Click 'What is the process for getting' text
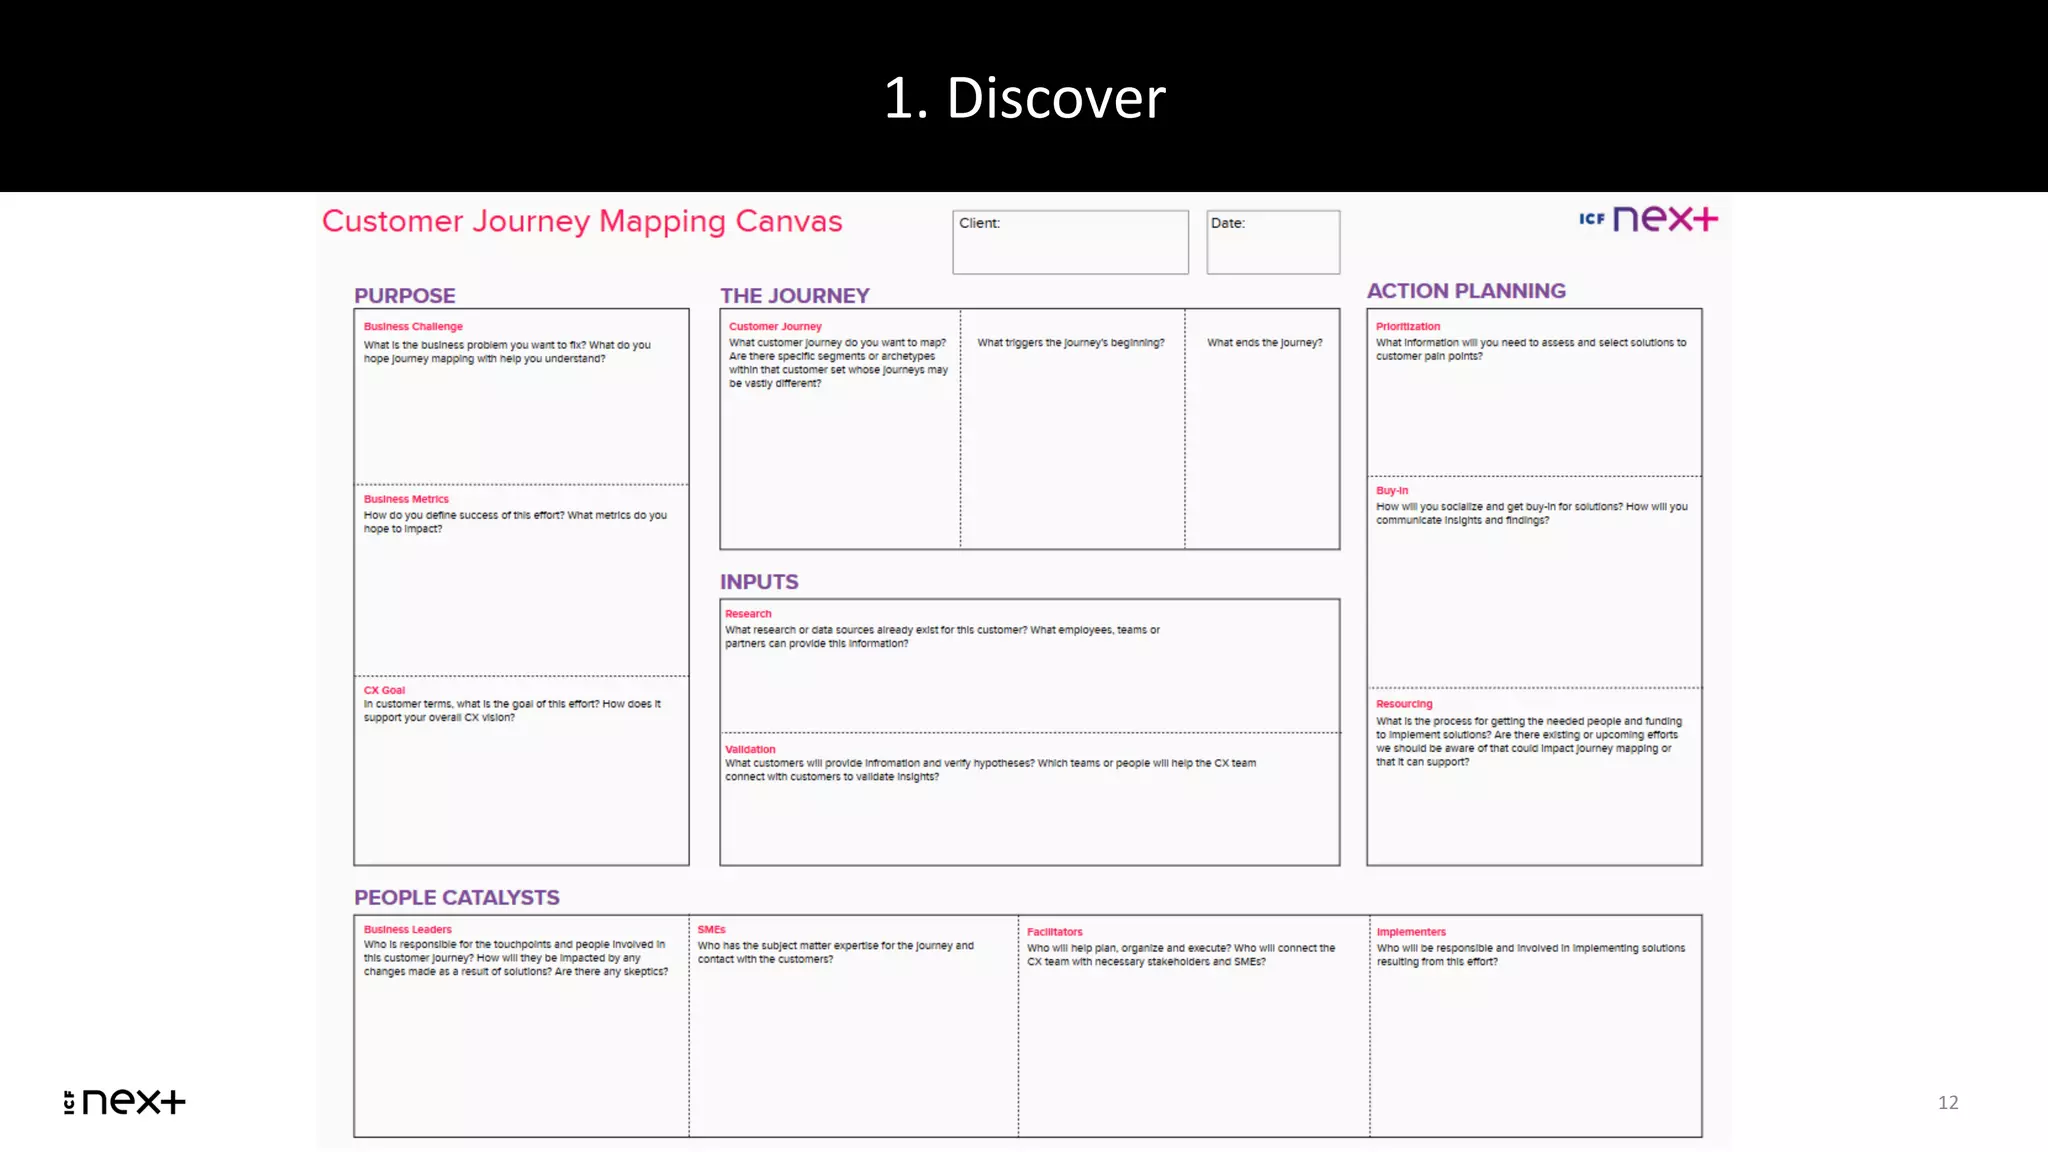2048x1152 pixels. pos(1528,742)
